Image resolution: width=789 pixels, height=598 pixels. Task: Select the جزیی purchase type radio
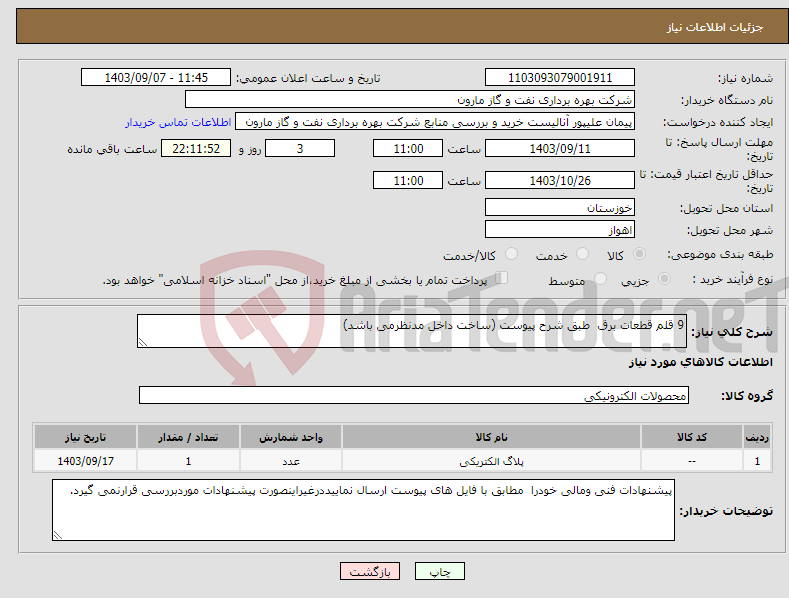pyautogui.click(x=664, y=279)
